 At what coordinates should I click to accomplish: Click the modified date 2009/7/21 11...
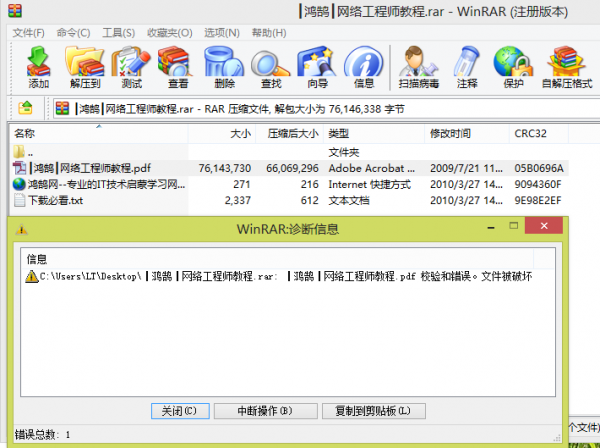point(466,168)
